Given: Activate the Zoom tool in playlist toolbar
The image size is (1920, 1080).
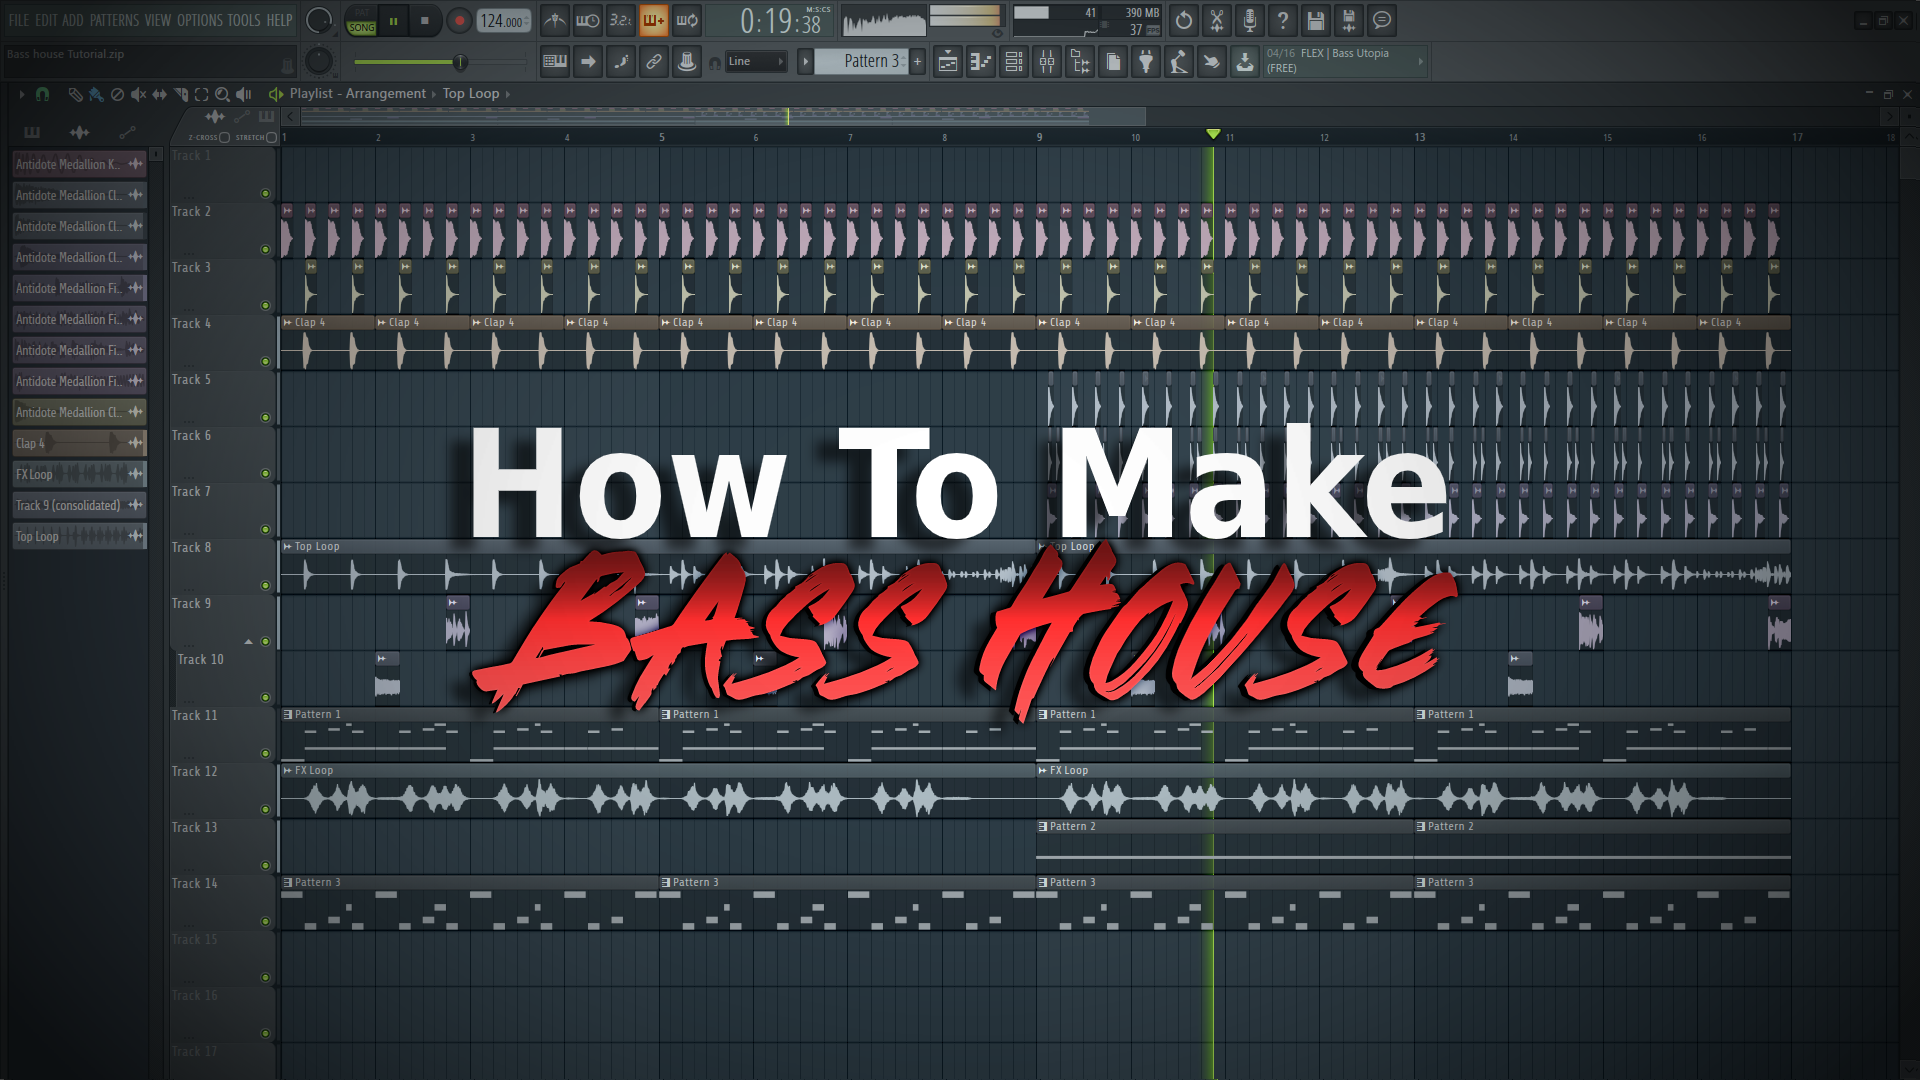Looking at the screenshot, I should coord(223,95).
